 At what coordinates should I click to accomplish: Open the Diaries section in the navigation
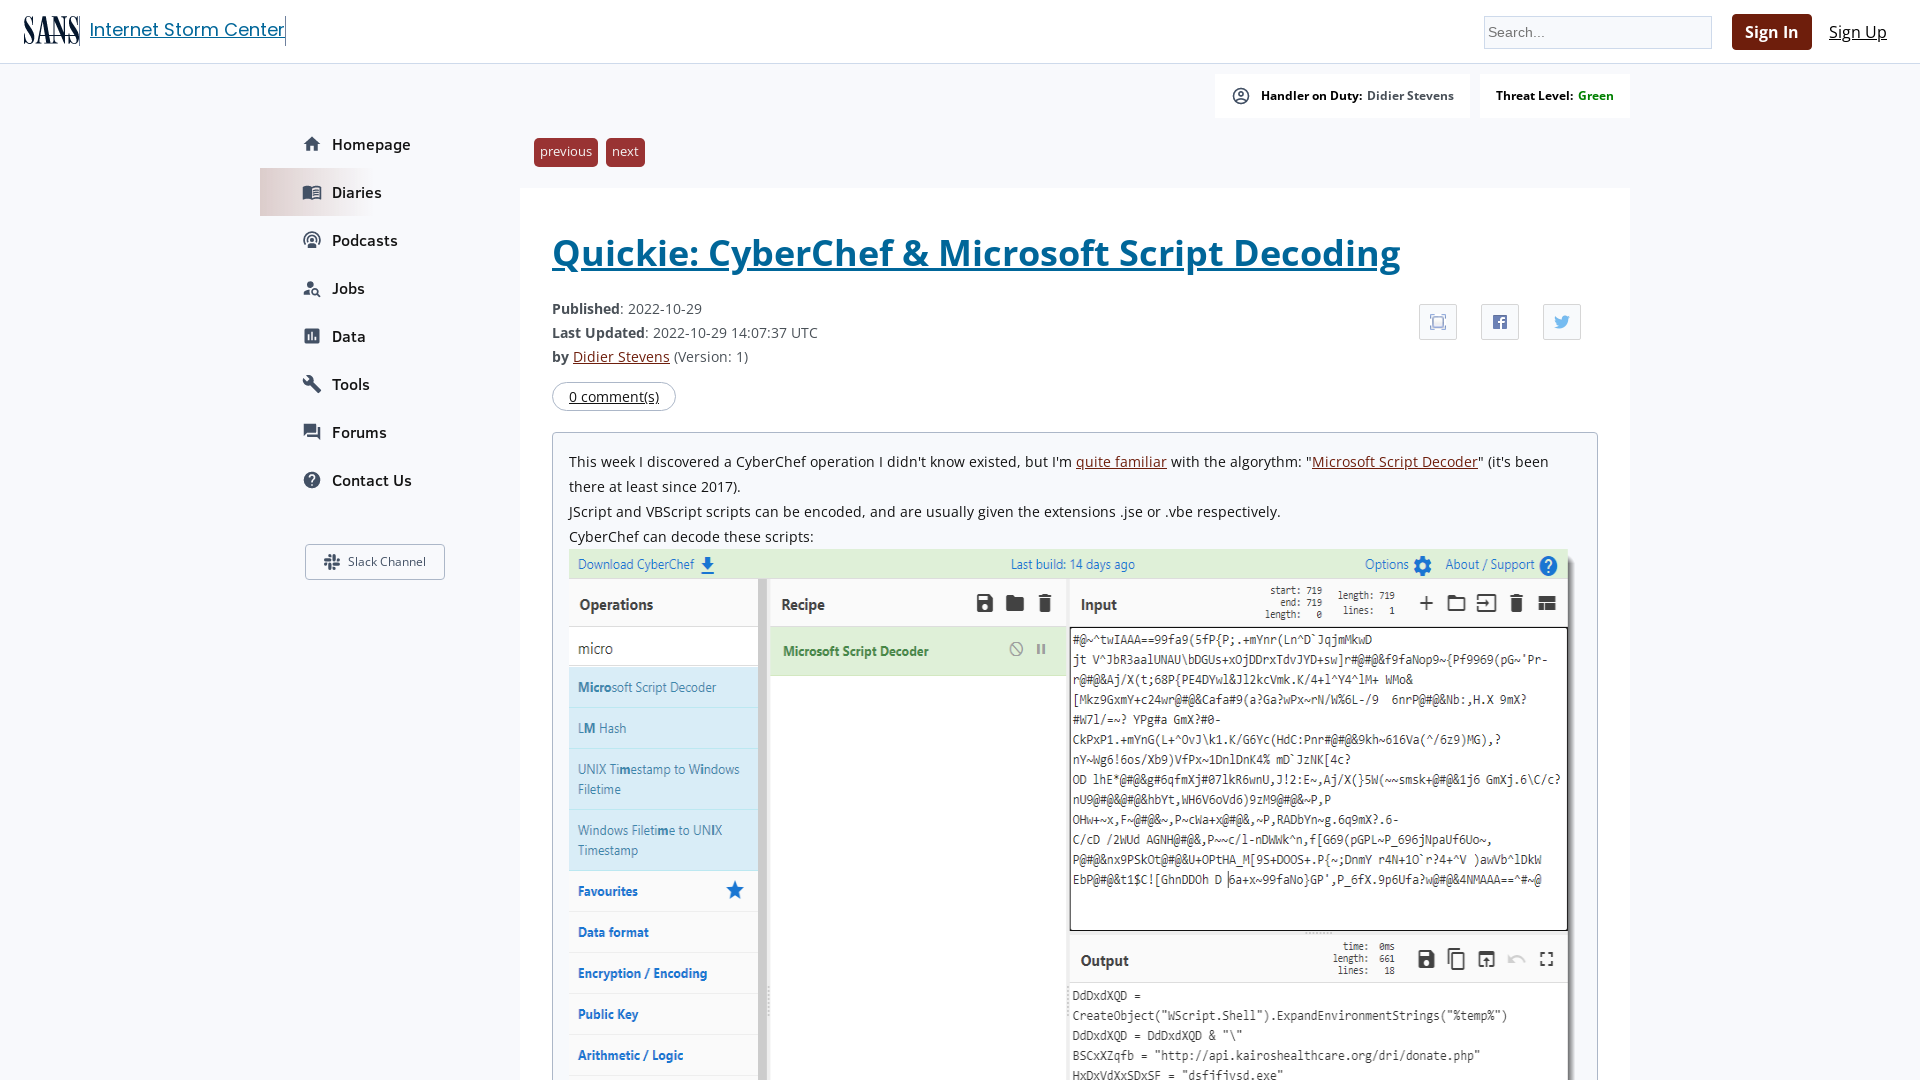click(354, 192)
